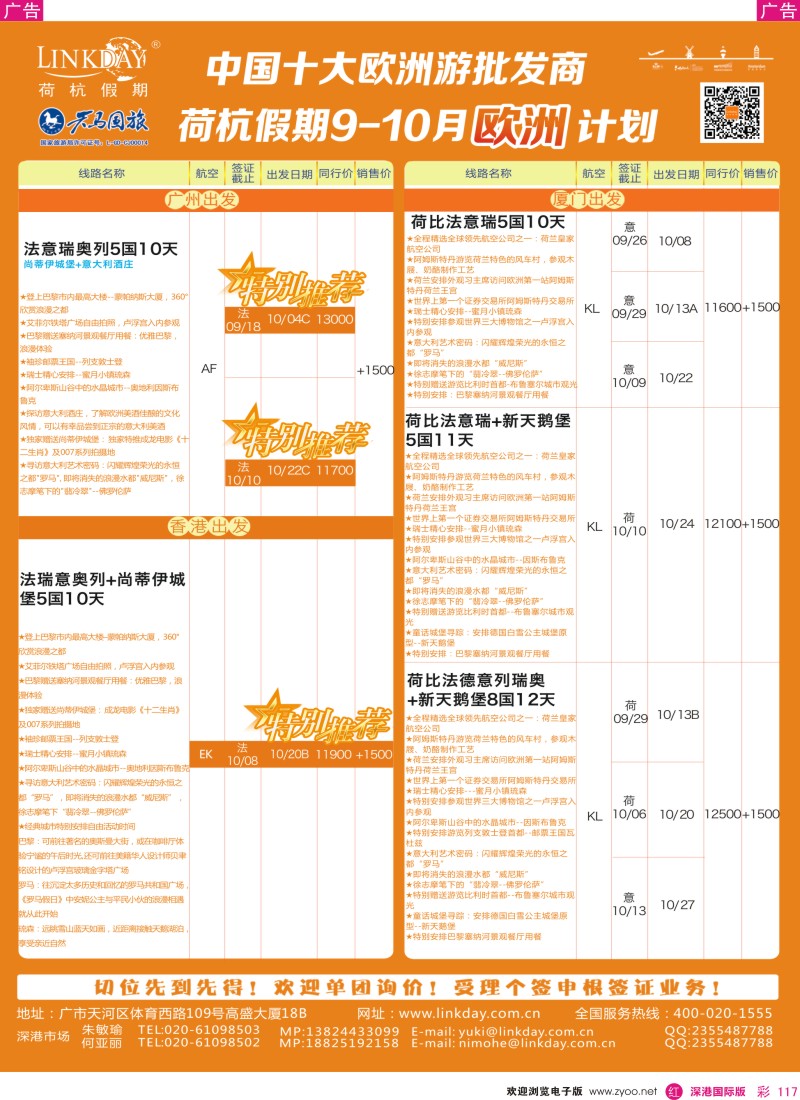Image resolution: width=800 pixels, height=1100 pixels.
Task: Click page number 彩 117
Action: click(x=777, y=1092)
